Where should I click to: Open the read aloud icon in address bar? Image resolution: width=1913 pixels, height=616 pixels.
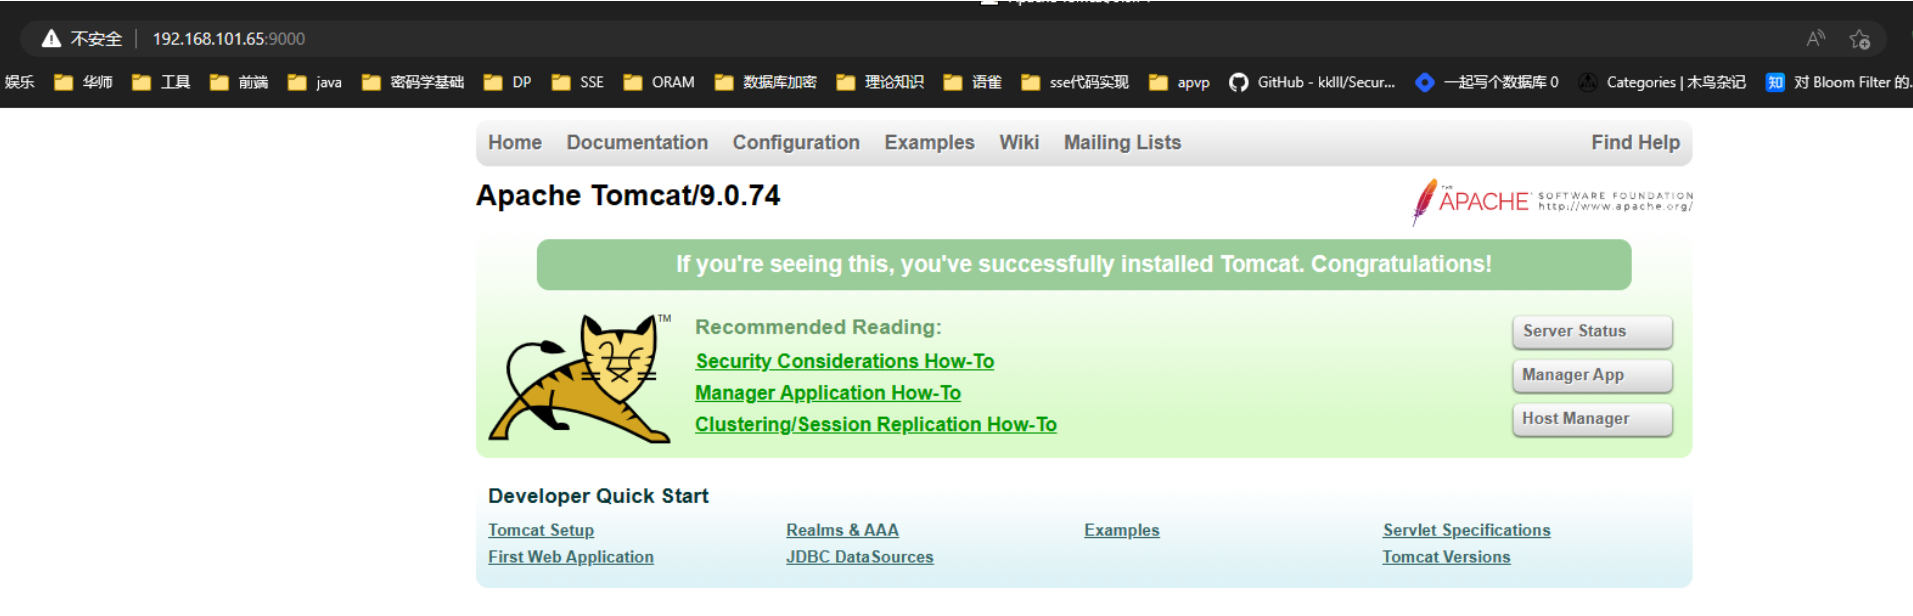coord(1816,39)
